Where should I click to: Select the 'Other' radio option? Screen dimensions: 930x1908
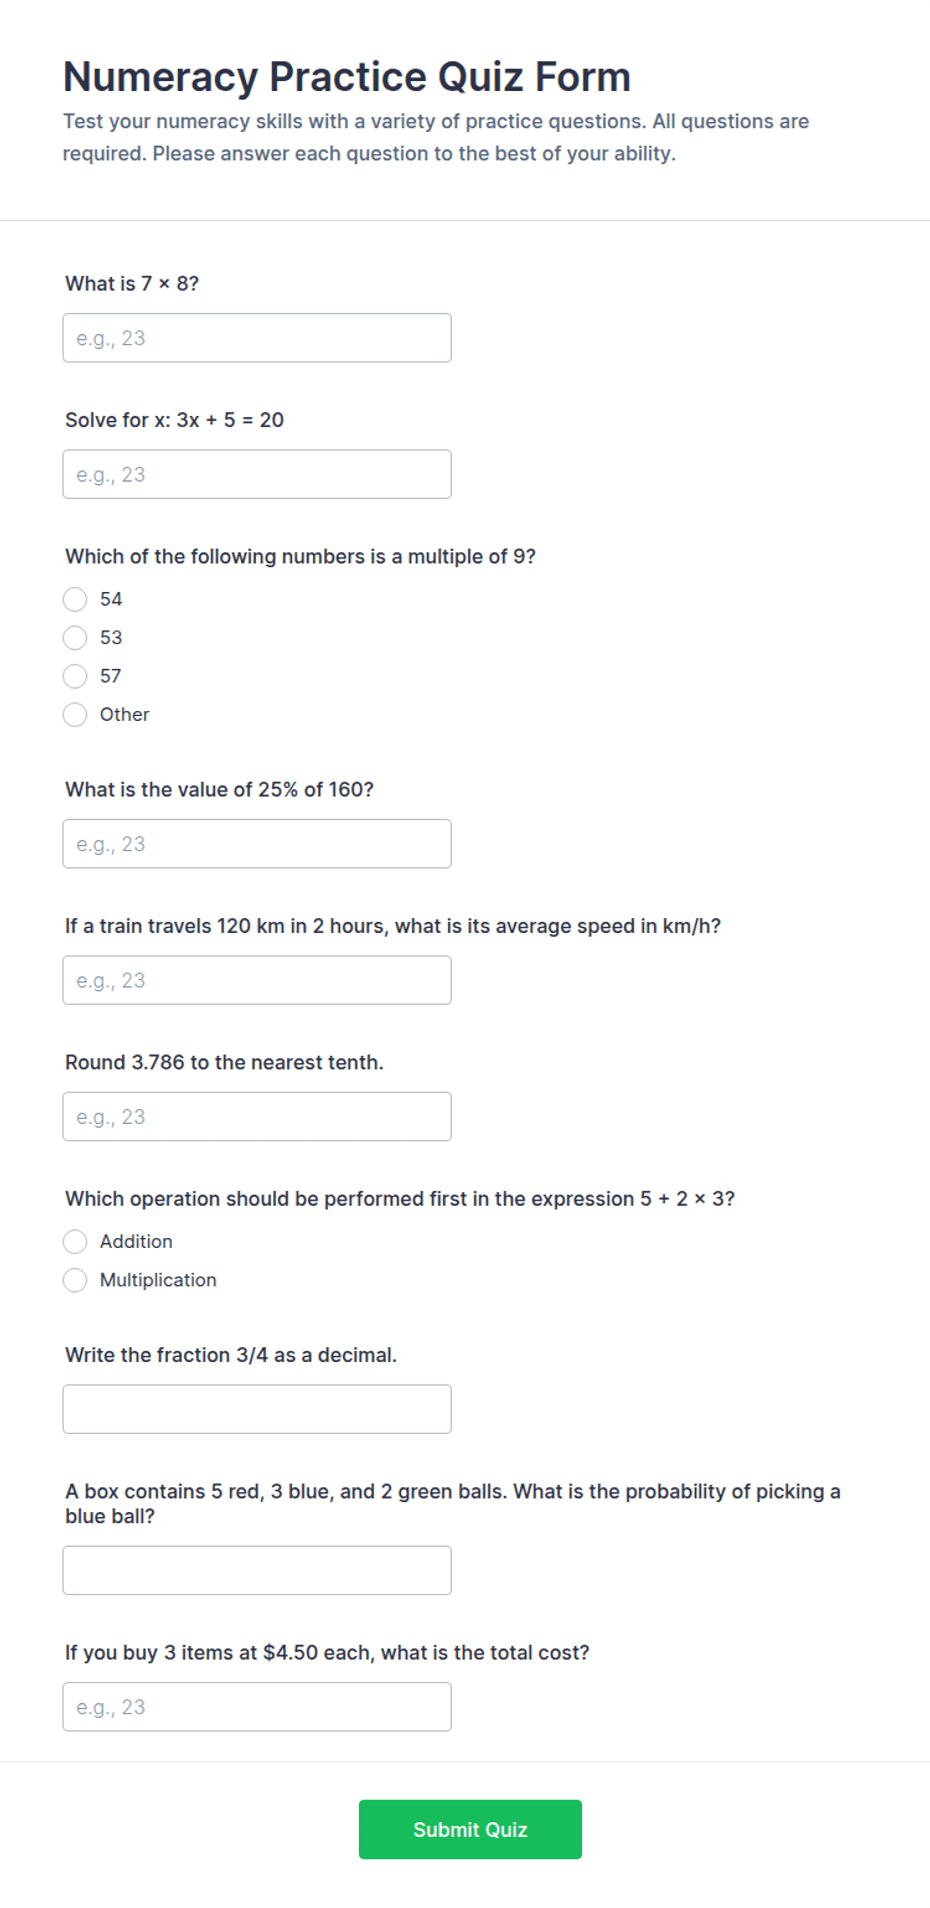click(x=75, y=714)
